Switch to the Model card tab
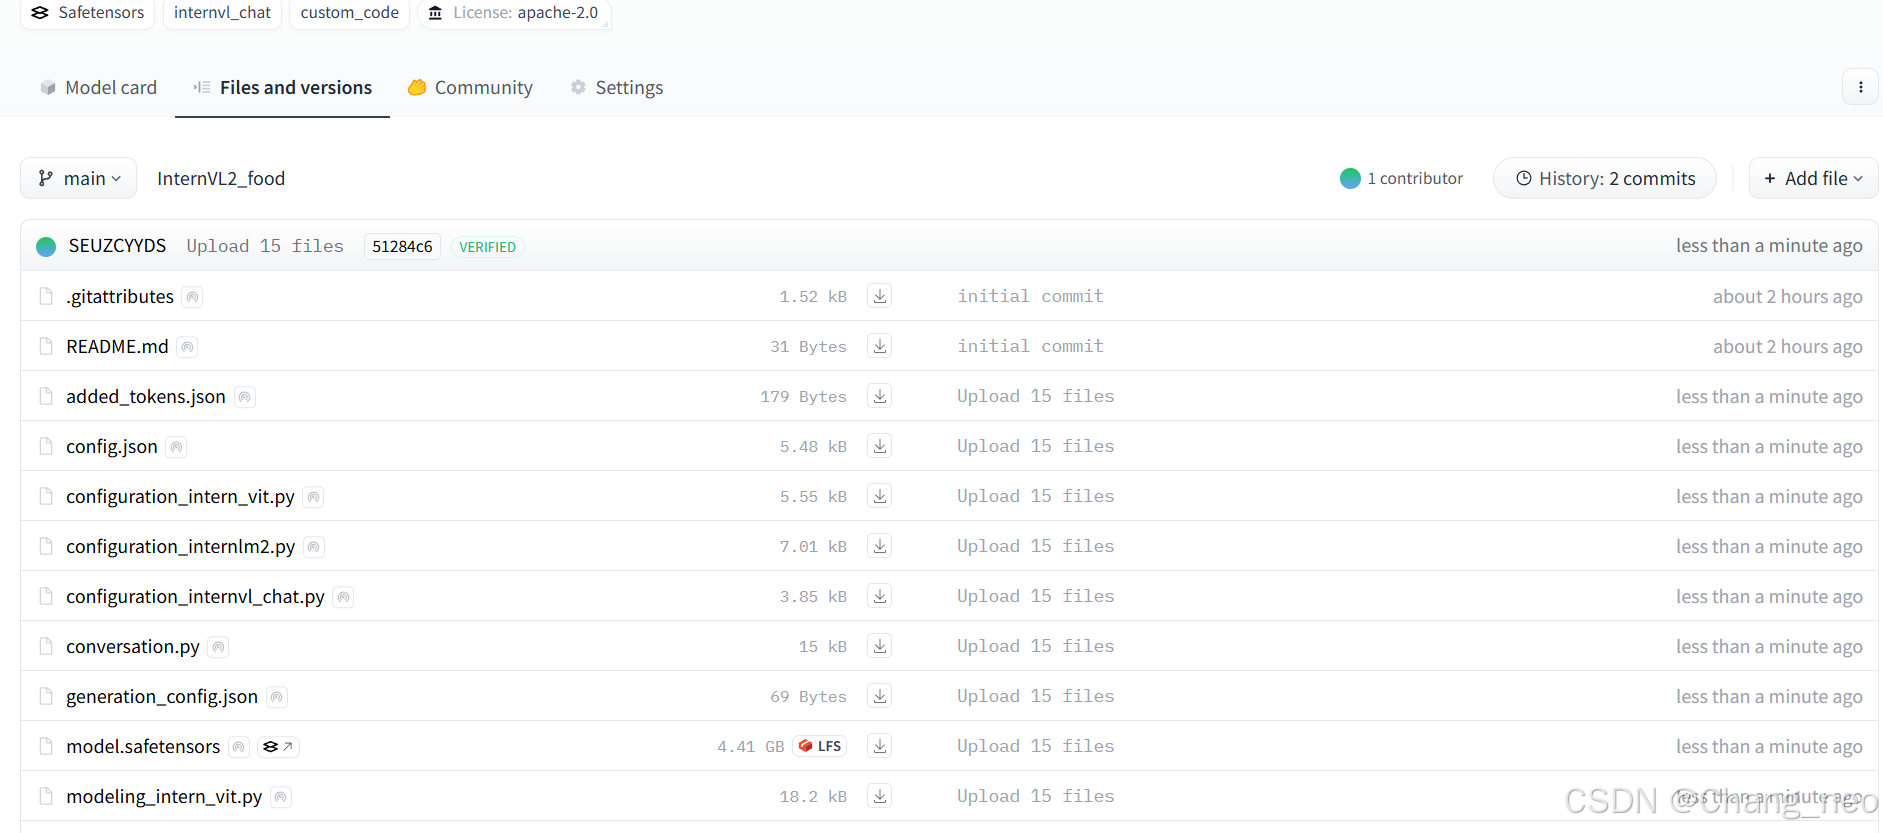 point(98,87)
